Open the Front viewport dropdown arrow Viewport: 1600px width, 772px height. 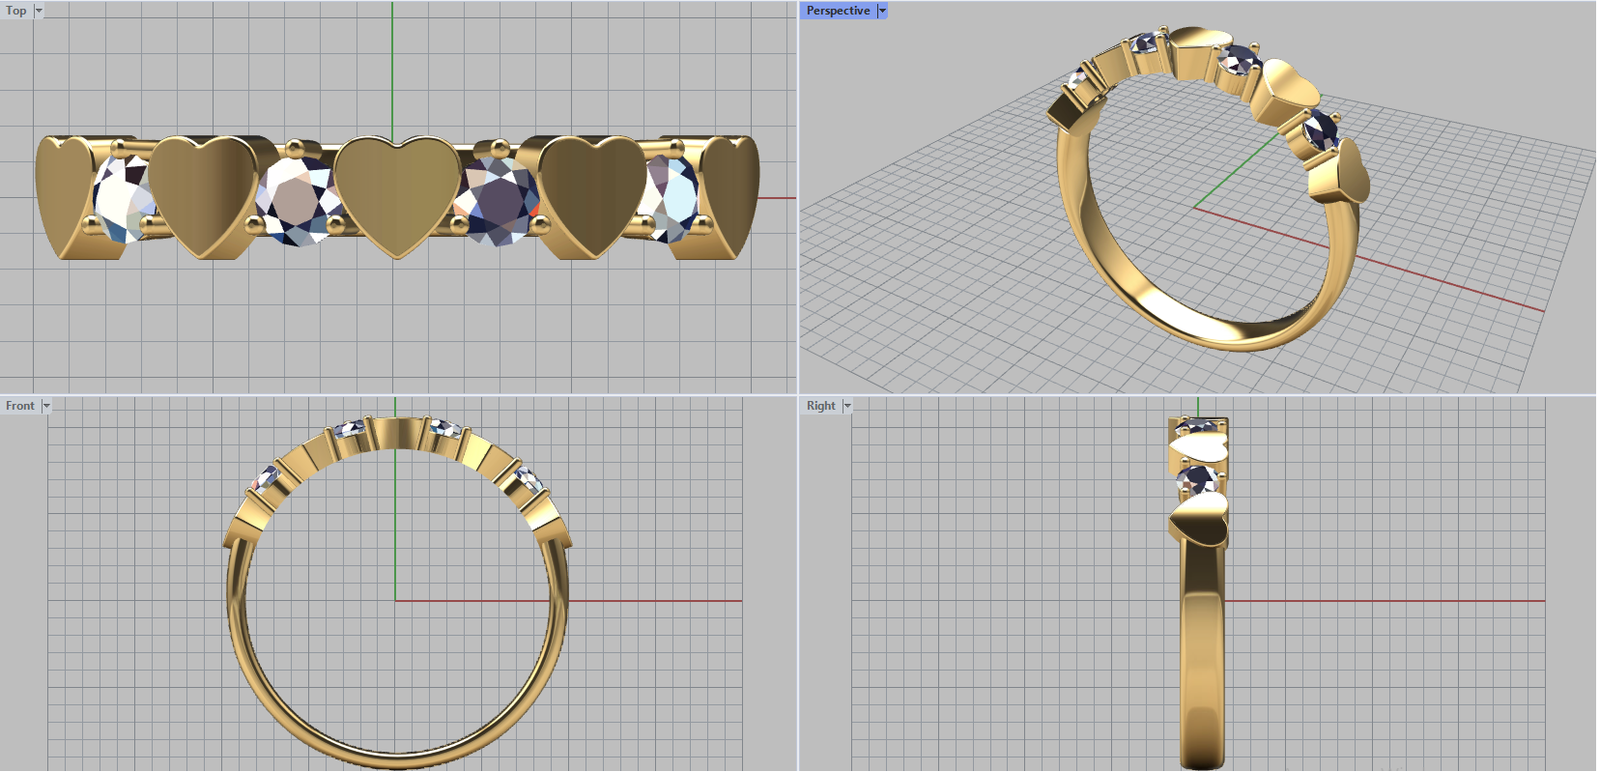point(46,406)
